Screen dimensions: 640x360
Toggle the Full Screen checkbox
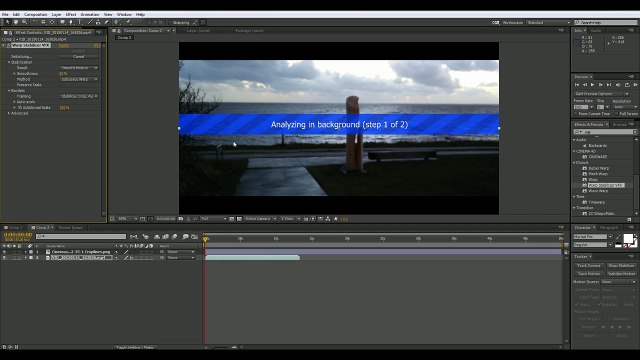[x=616, y=114]
